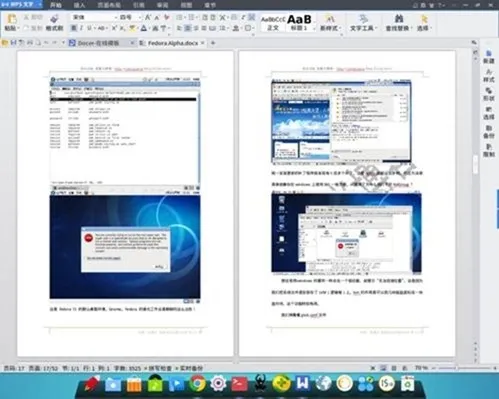Viewport: 499px width, 399px height.
Task: Click the zoom slider in status bar
Action: pos(463,368)
